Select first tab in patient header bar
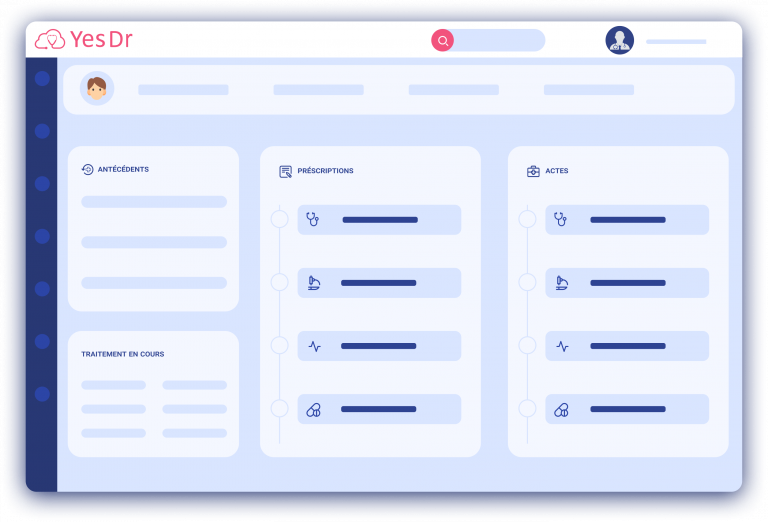 click(183, 90)
